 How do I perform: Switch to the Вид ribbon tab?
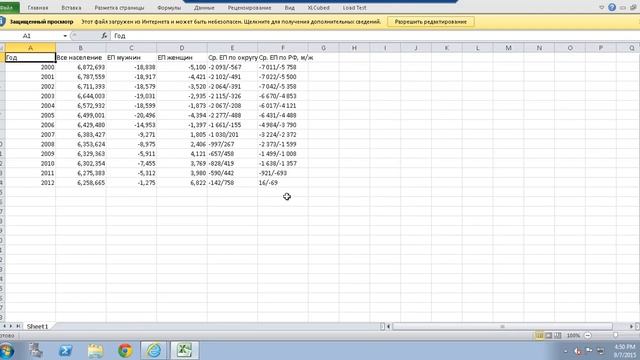point(289,8)
